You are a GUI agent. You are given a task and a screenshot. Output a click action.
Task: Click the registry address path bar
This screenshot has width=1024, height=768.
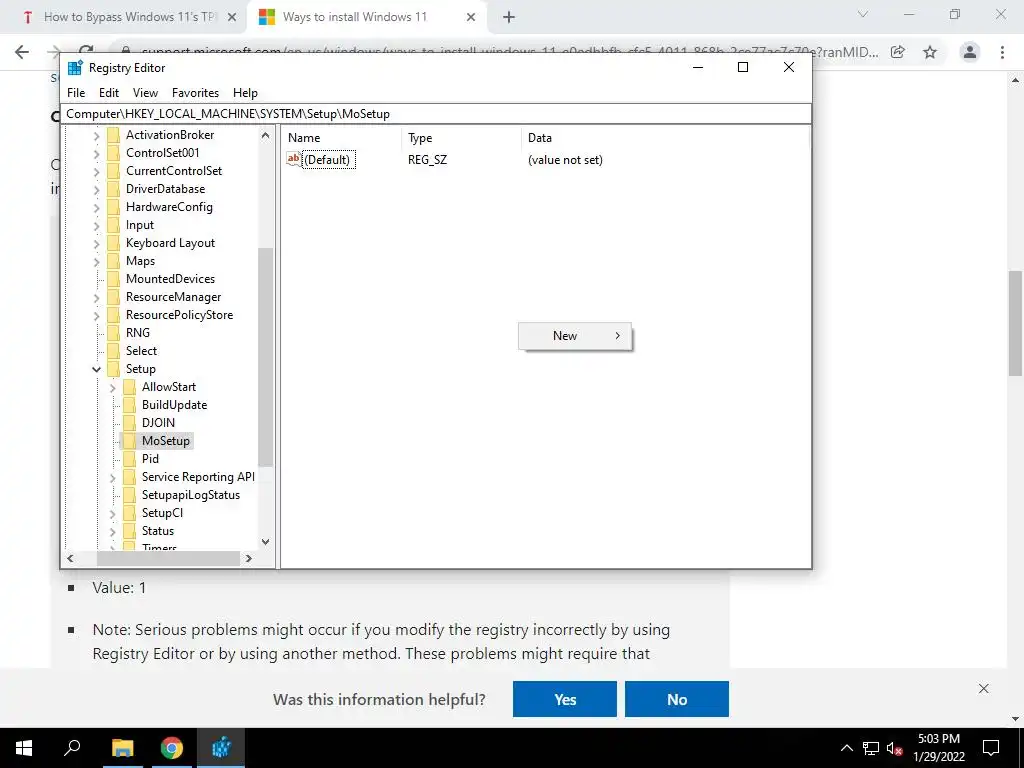coord(436,114)
